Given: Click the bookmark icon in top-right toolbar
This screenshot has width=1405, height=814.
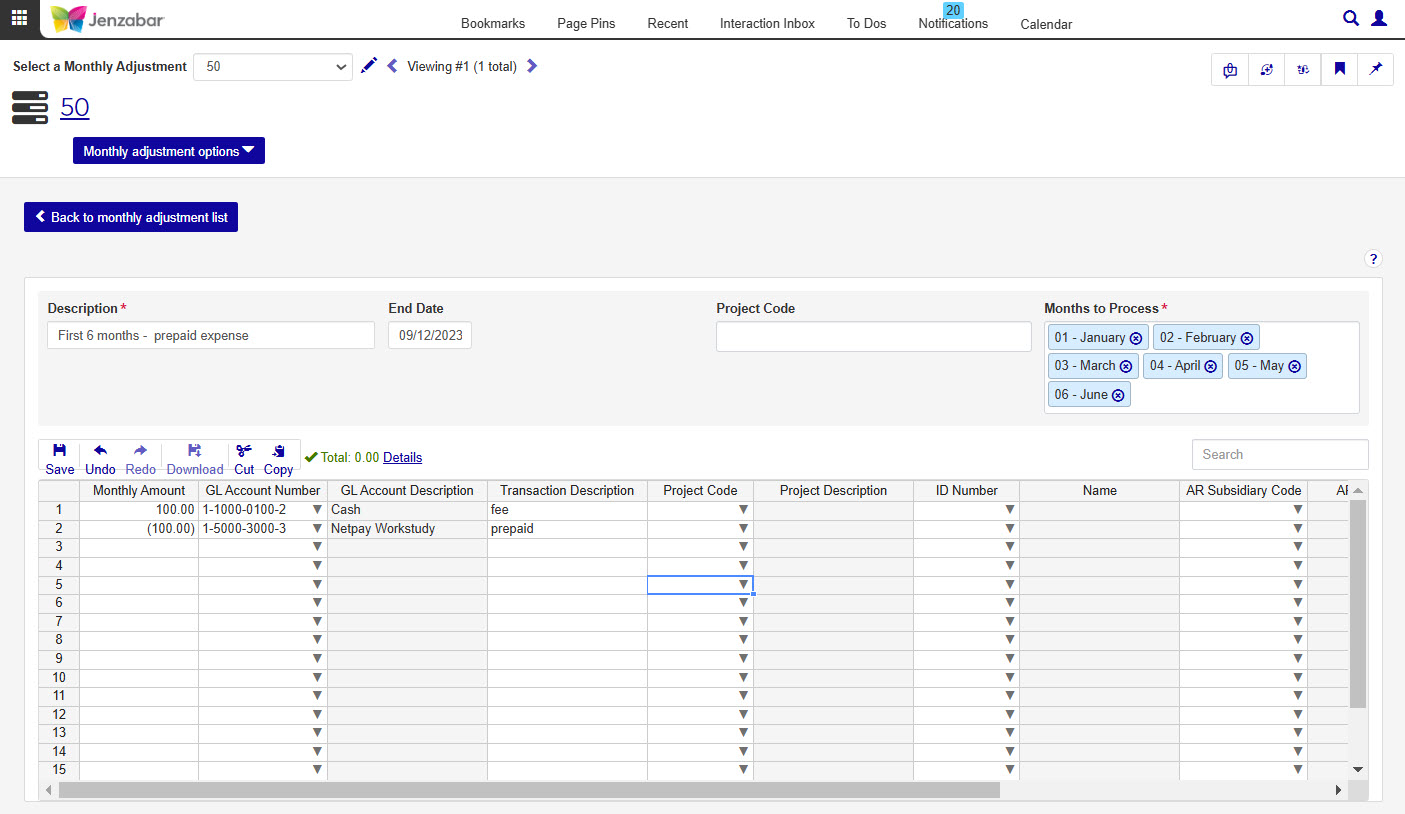Looking at the screenshot, I should point(1339,69).
